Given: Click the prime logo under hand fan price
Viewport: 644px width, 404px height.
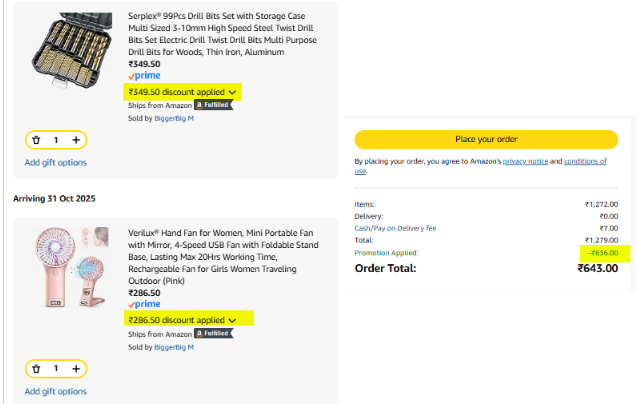Looking at the screenshot, I should [144, 304].
